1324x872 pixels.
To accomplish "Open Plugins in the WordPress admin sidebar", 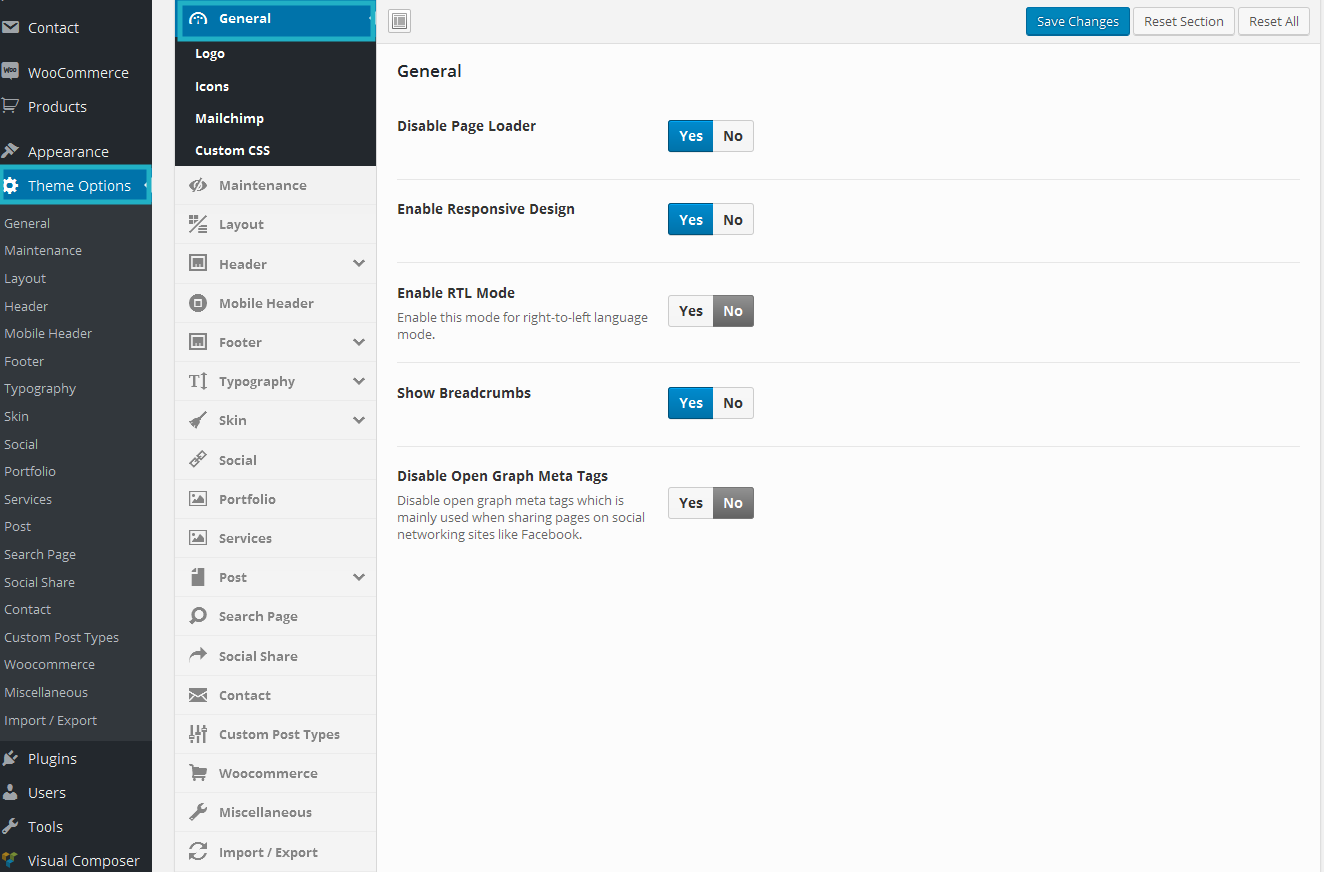I will tap(52, 759).
